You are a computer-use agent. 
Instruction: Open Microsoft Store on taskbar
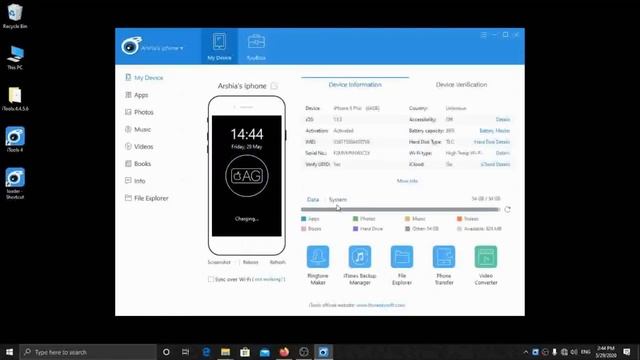[245, 352]
